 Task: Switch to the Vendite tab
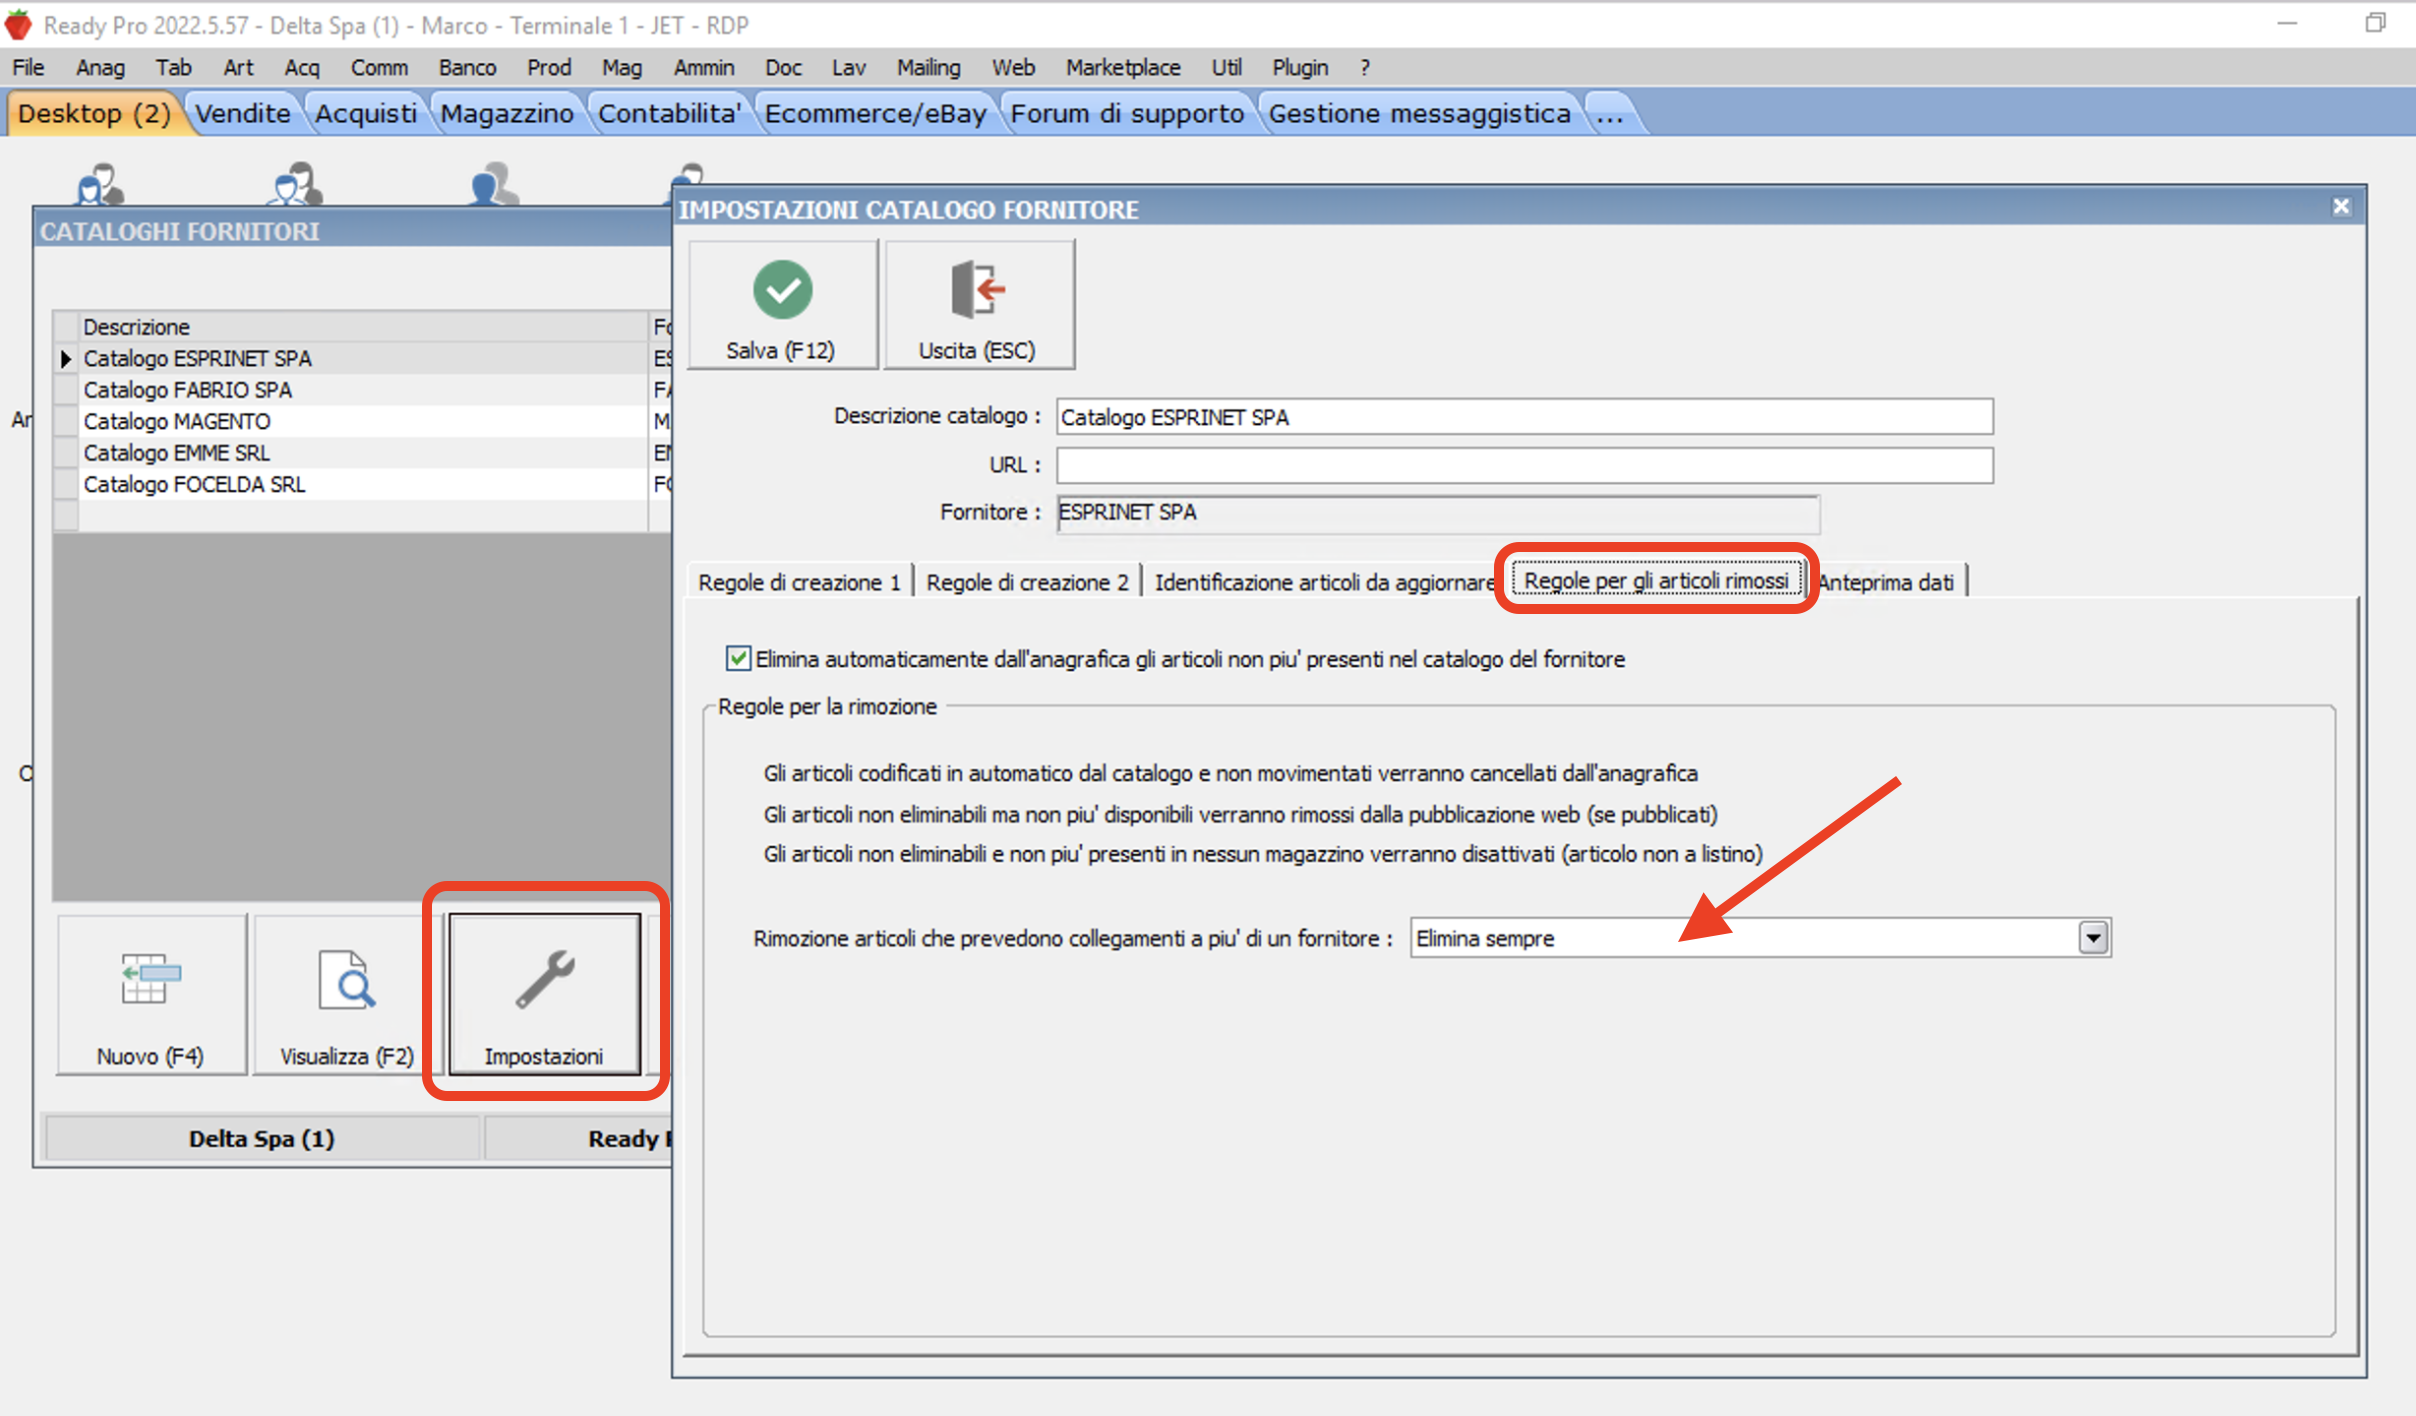(243, 113)
